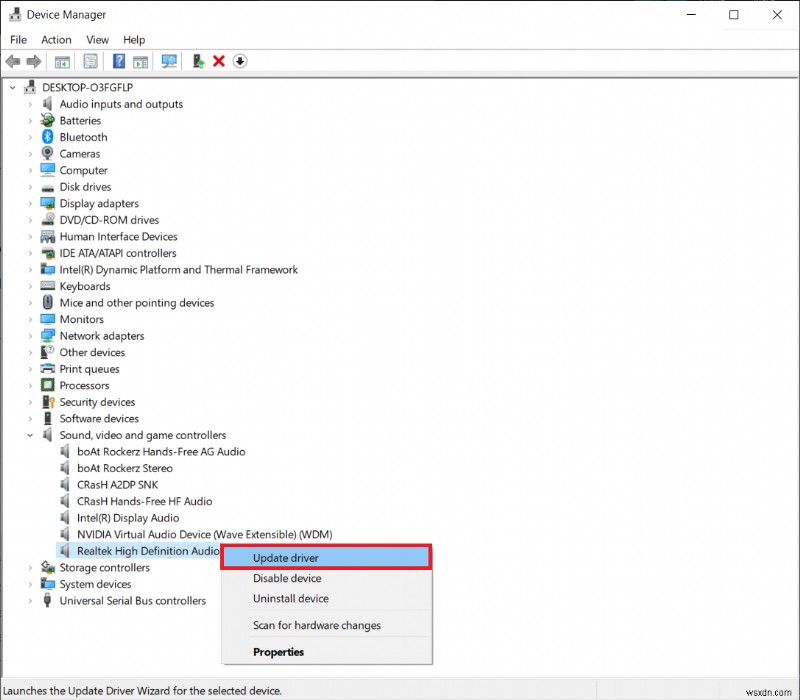Open the Action menu

click(x=55, y=40)
